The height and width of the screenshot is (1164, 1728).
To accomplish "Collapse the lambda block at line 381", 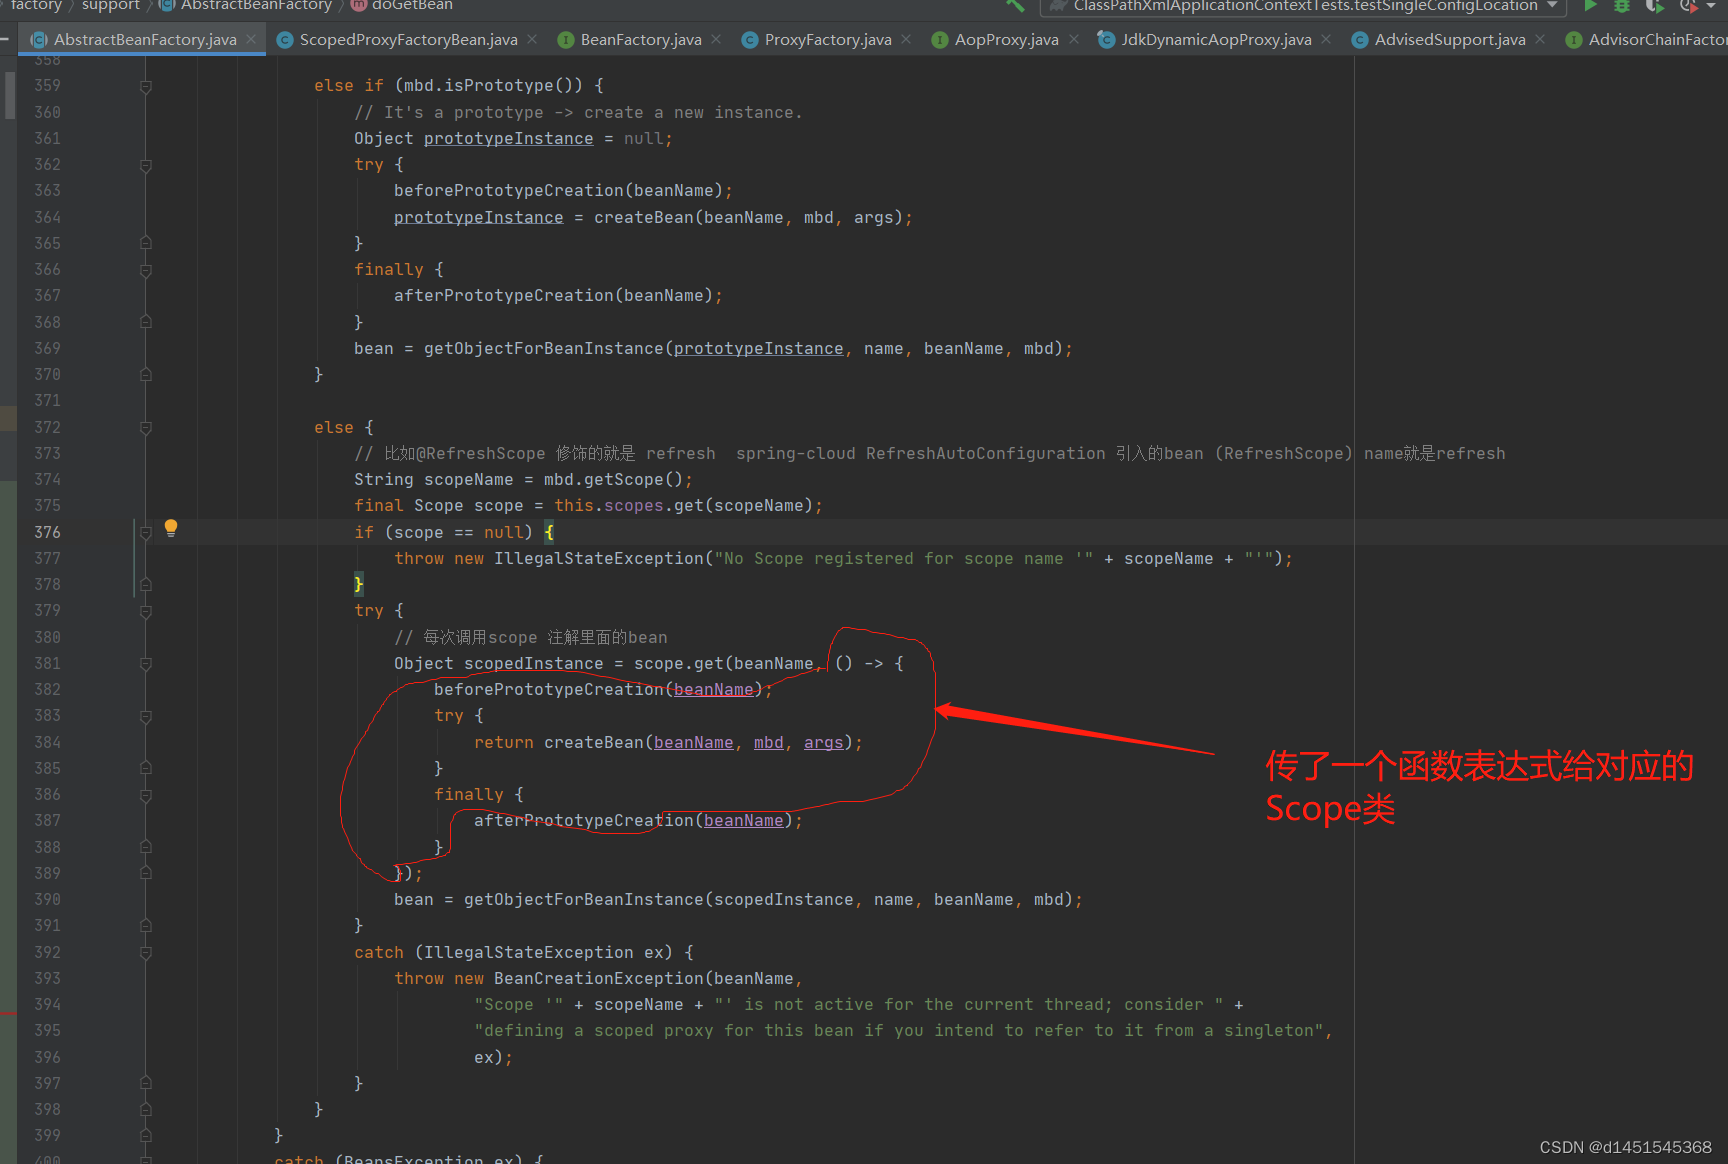I will (x=146, y=664).
